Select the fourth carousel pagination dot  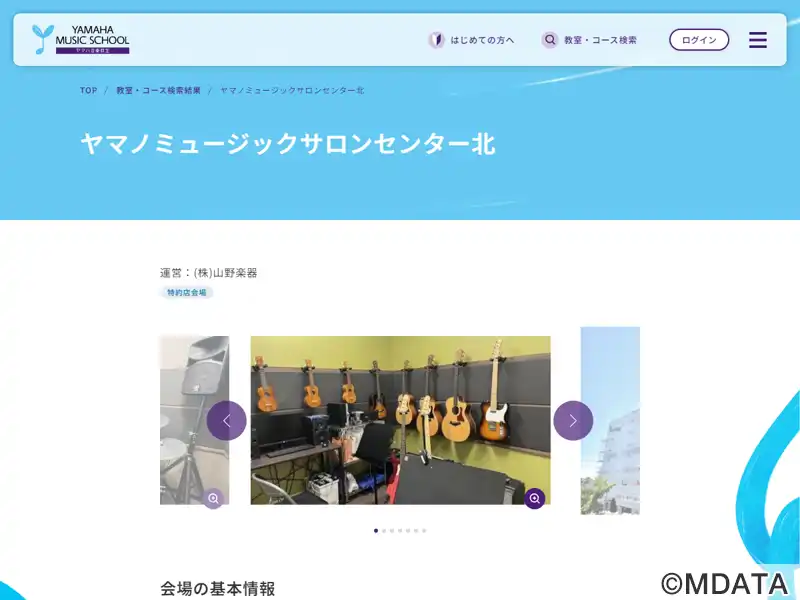click(400, 531)
